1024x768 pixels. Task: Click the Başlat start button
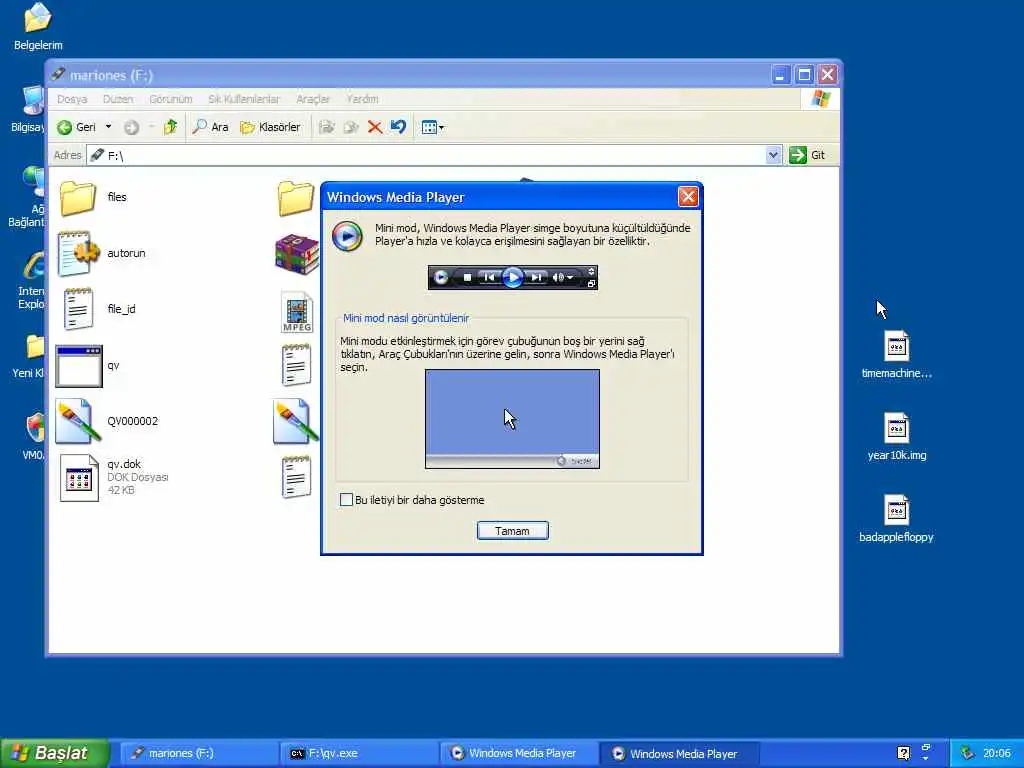click(55, 753)
